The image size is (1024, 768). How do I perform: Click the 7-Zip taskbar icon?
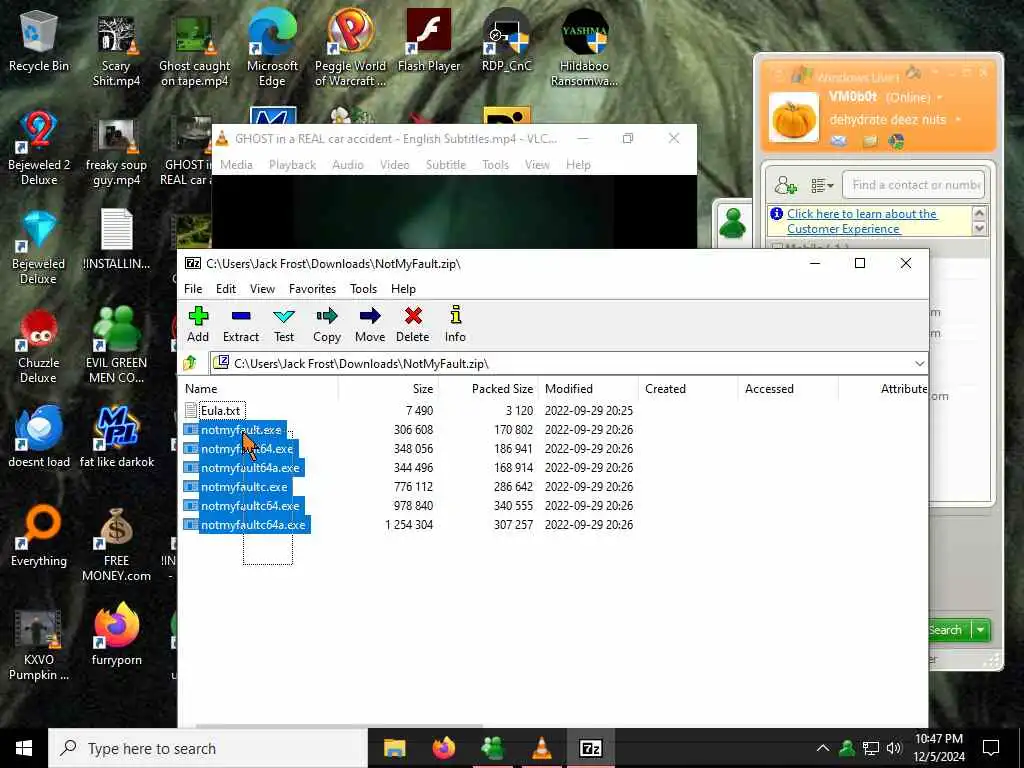pyautogui.click(x=590, y=748)
